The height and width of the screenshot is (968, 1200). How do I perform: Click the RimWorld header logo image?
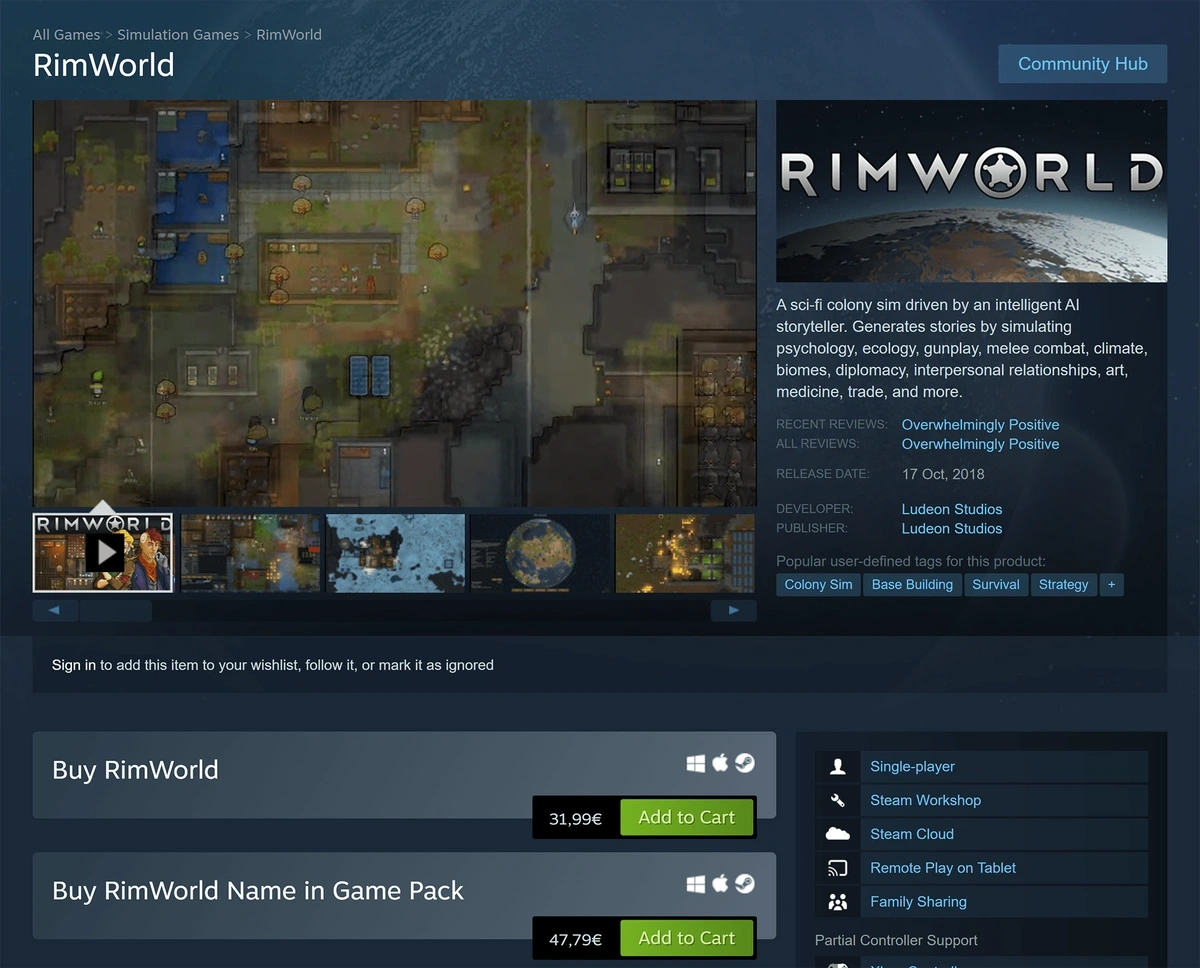971,191
